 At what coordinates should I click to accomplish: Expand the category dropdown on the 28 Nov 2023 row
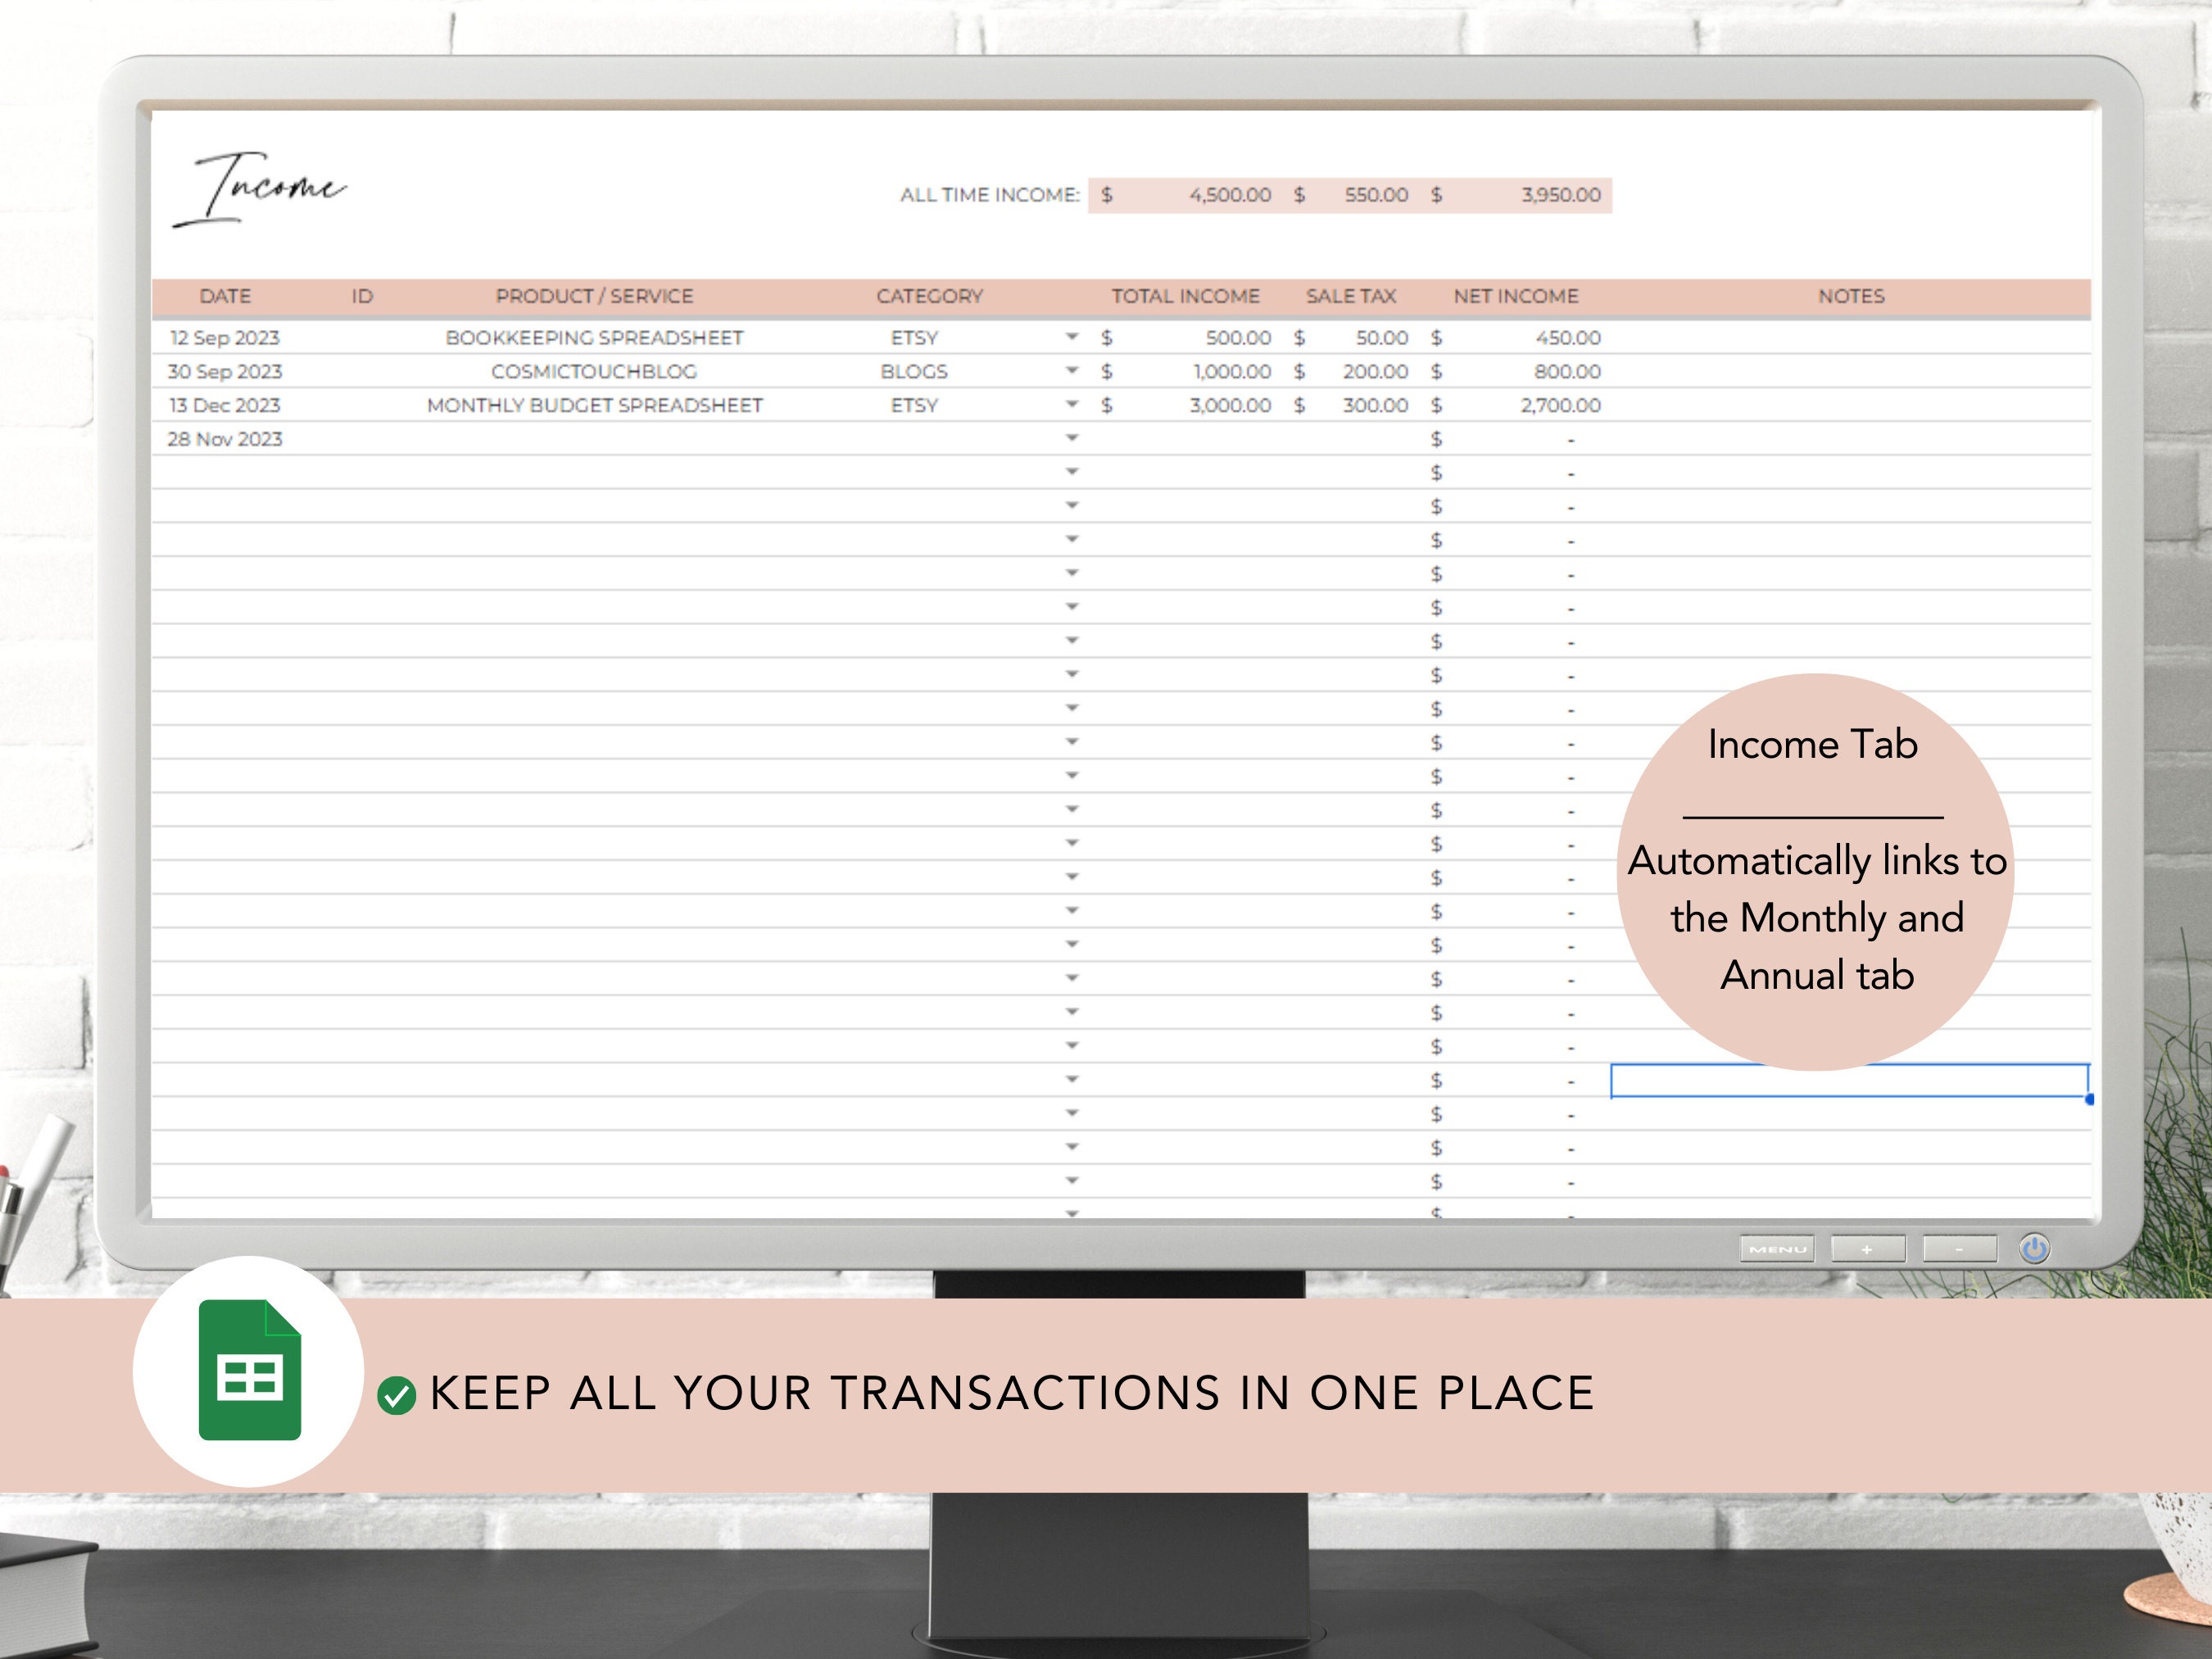coord(1073,438)
